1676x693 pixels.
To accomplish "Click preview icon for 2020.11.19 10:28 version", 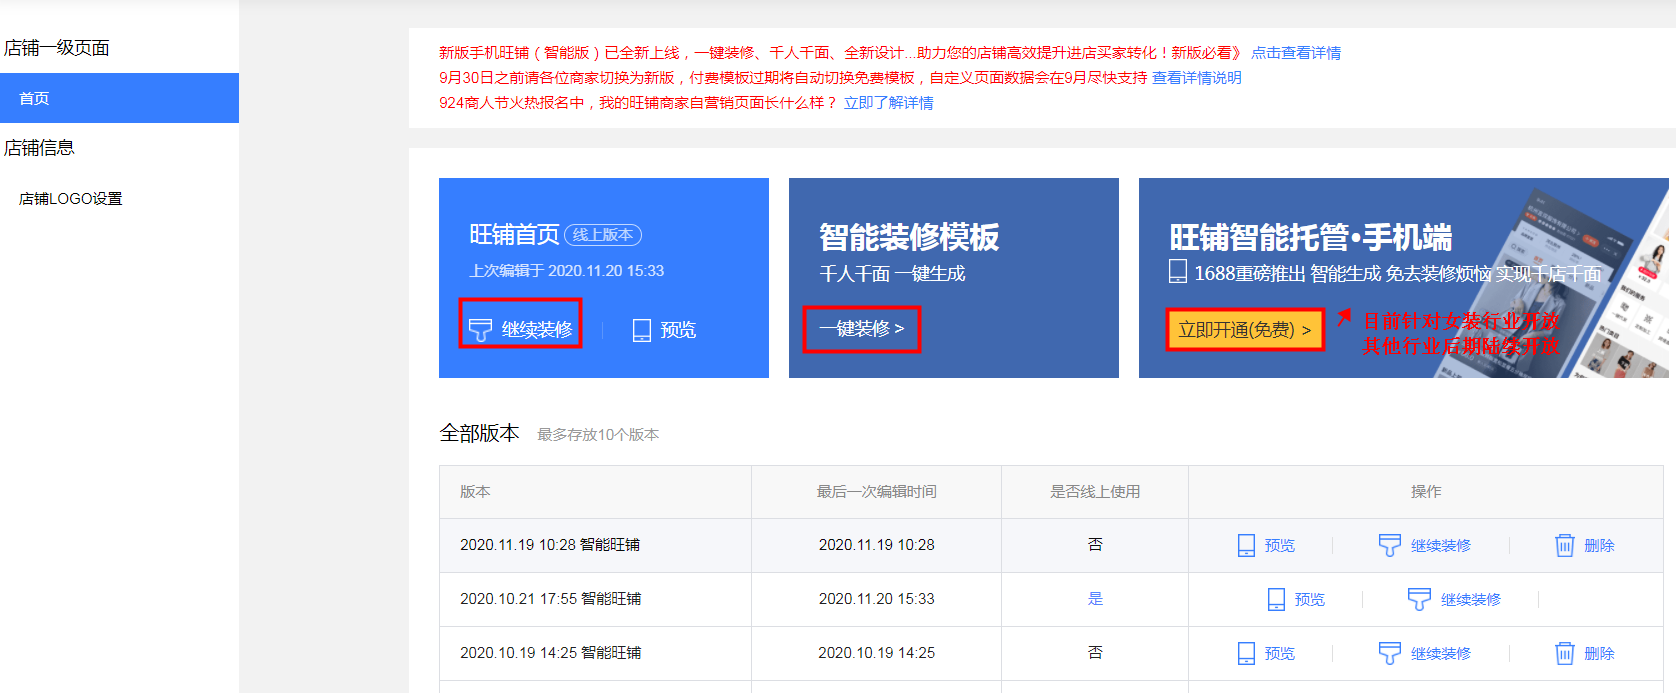I will [1246, 545].
